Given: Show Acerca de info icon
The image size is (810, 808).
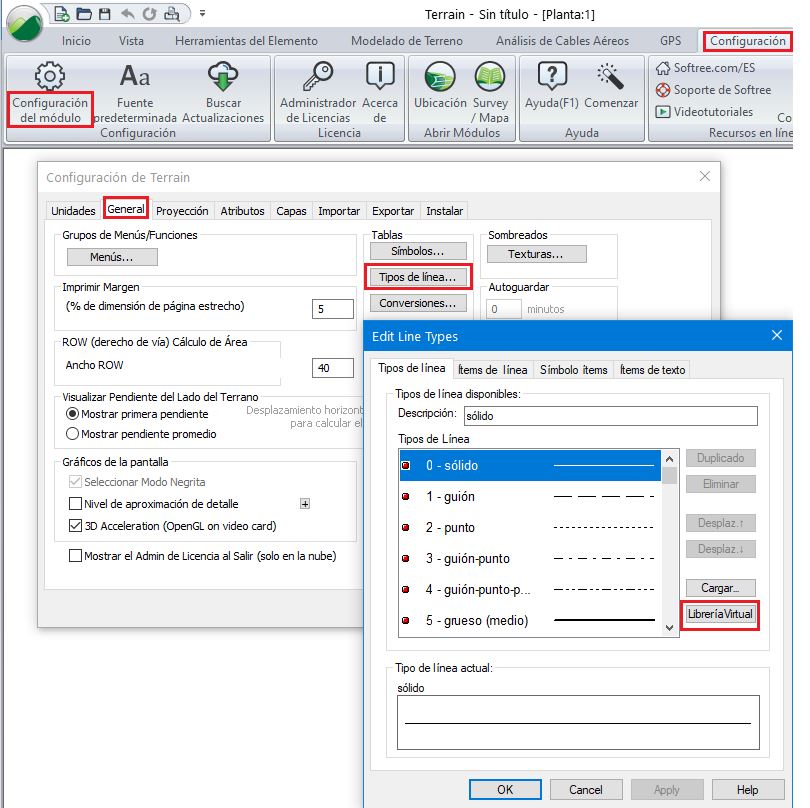Looking at the screenshot, I should point(380,76).
